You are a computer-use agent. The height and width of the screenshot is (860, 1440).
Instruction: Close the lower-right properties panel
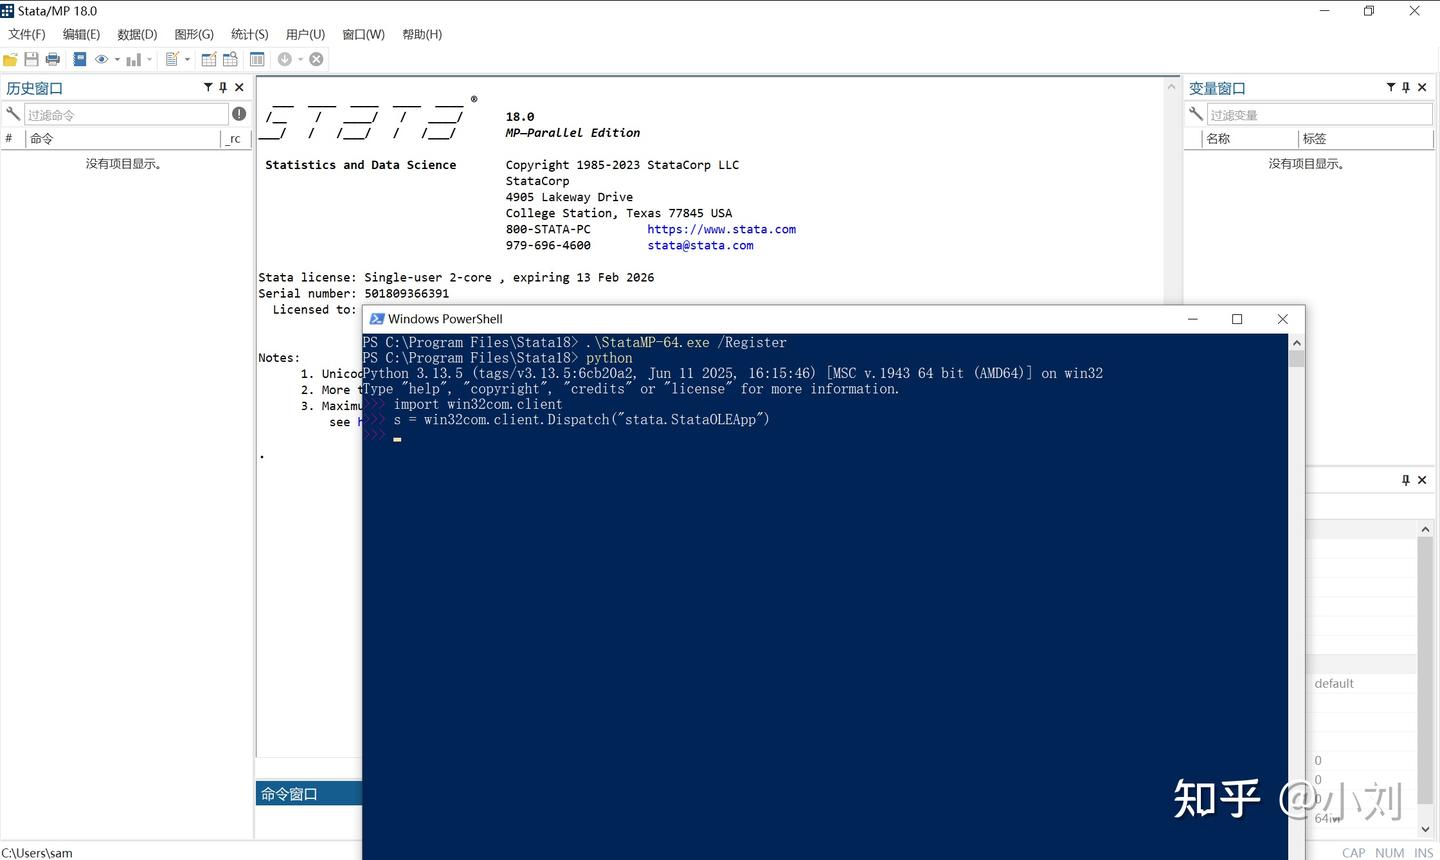point(1422,480)
